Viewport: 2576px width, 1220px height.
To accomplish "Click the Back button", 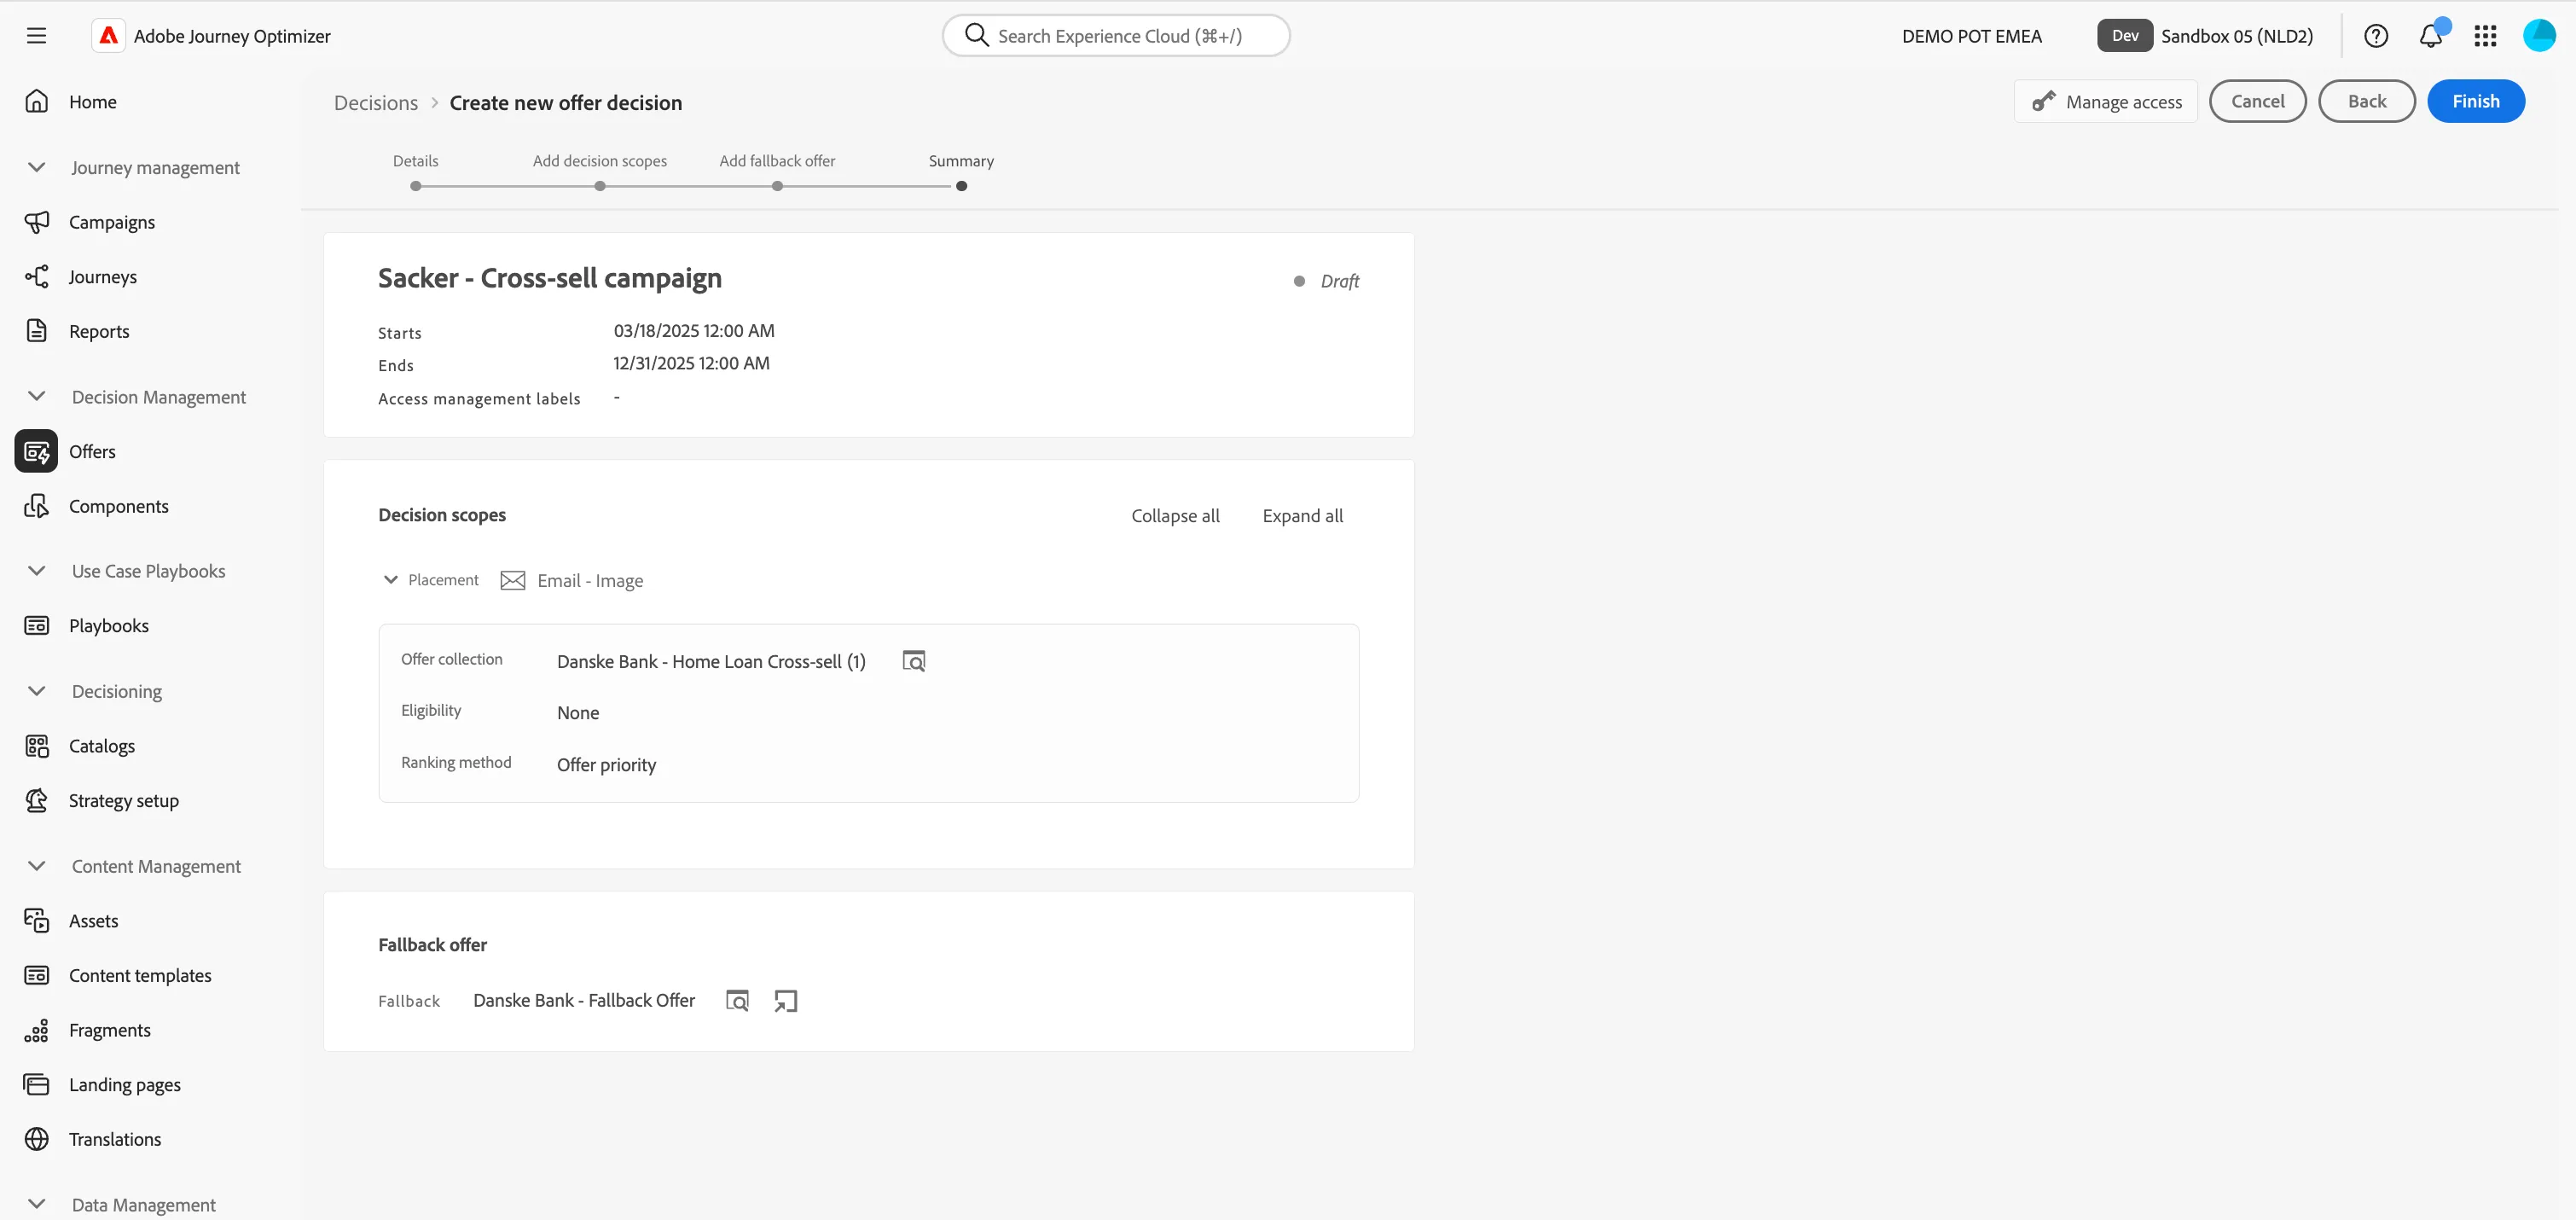I will click(2367, 101).
